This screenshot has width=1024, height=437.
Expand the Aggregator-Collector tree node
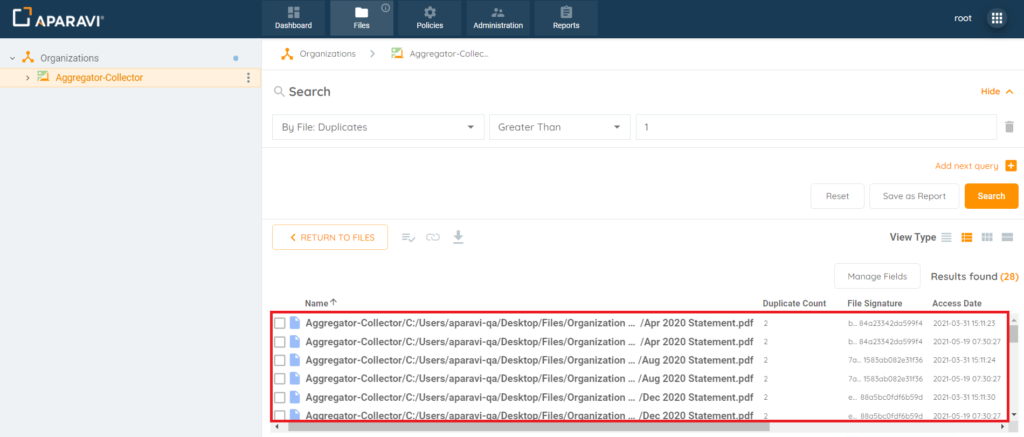(27, 78)
